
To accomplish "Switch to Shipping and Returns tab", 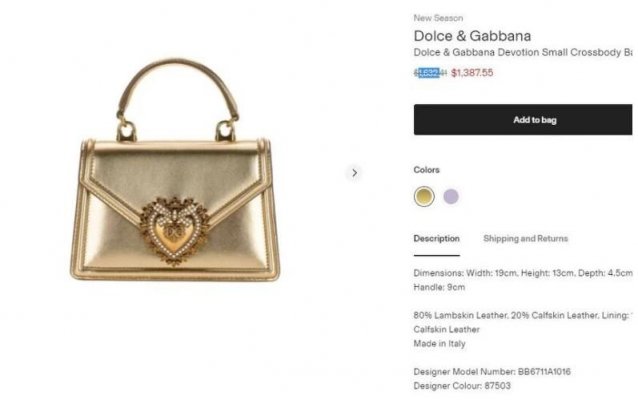I will click(525, 239).
